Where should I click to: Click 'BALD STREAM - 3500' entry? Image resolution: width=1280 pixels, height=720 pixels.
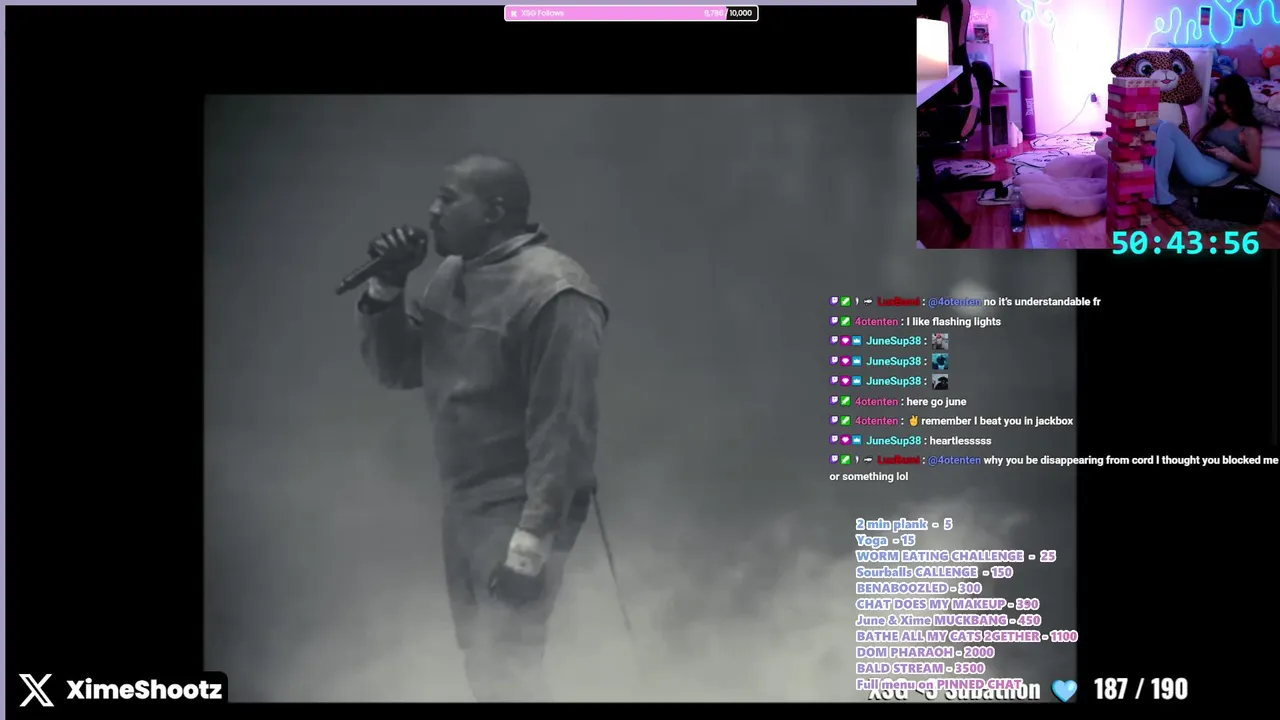point(920,668)
